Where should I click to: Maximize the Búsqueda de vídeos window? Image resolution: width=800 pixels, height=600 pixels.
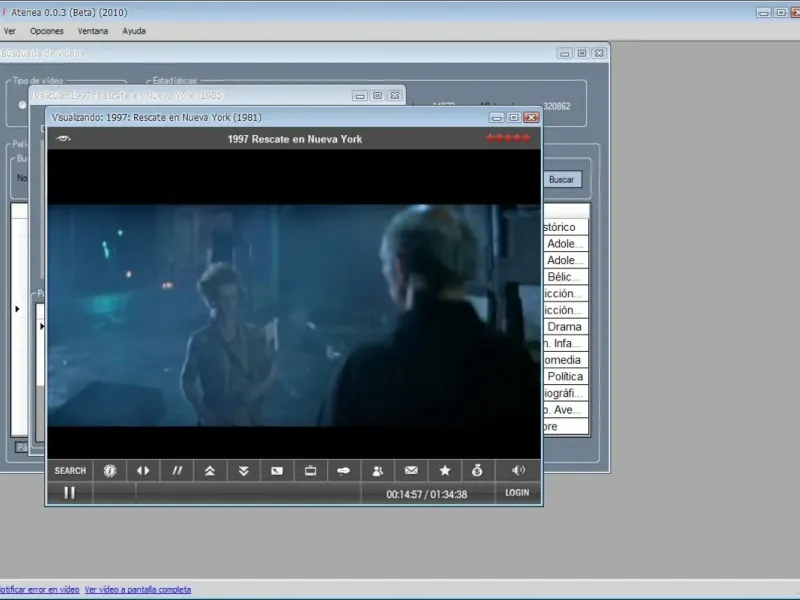click(x=582, y=53)
